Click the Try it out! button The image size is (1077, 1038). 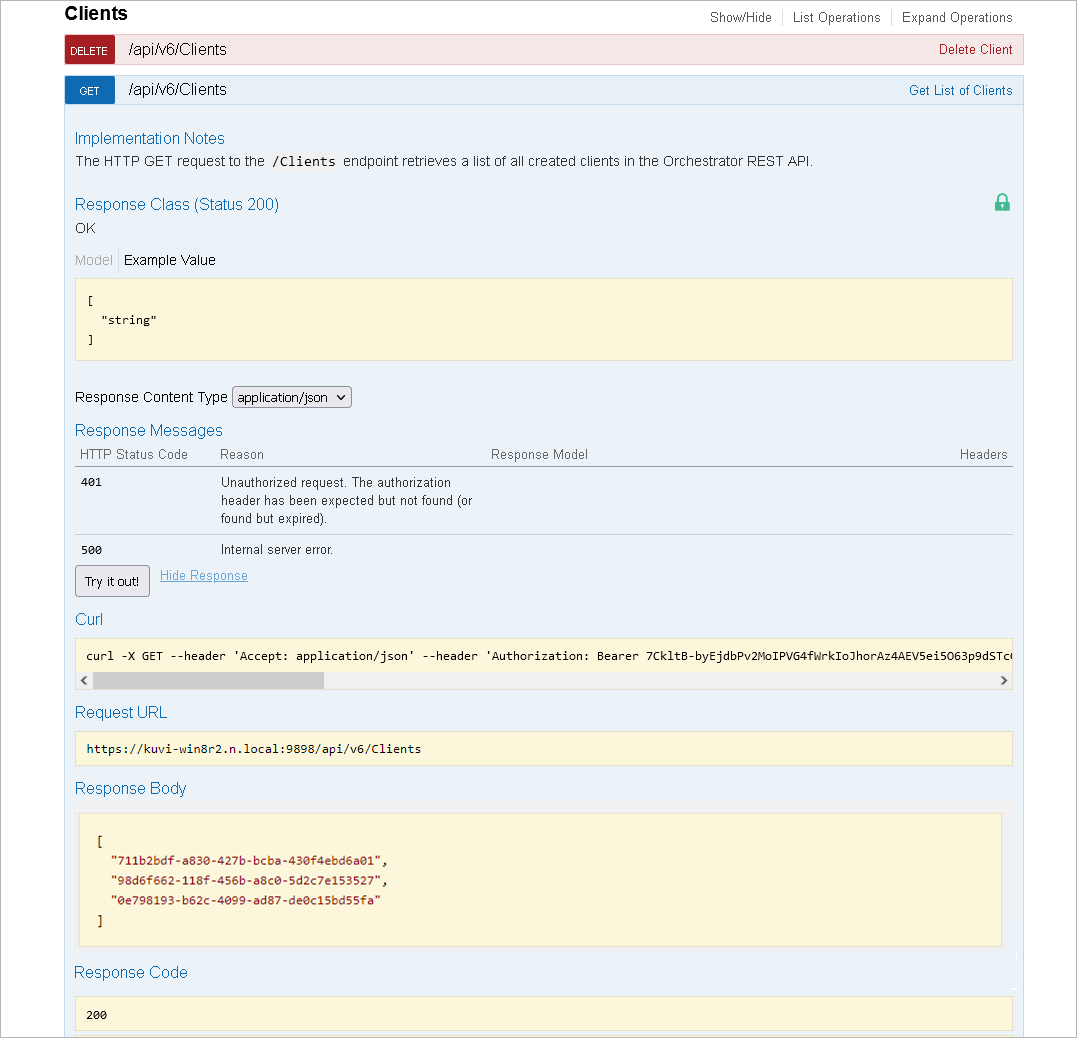coord(112,581)
